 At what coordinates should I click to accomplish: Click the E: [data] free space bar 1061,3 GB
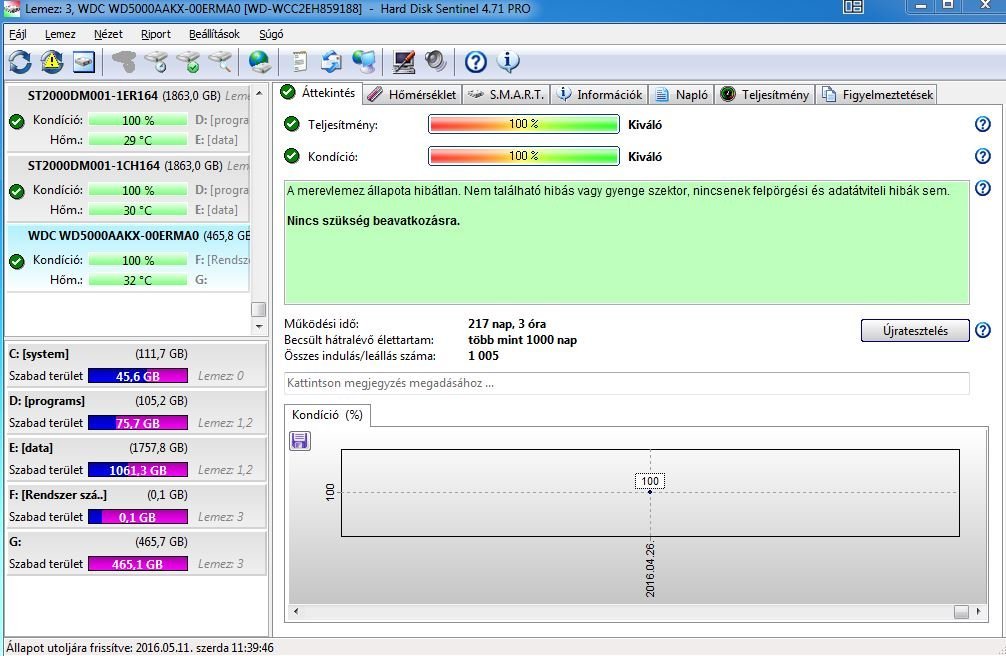click(x=138, y=470)
